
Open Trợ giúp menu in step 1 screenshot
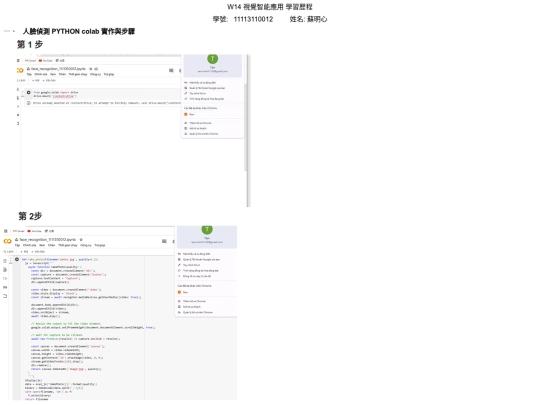[109, 74]
